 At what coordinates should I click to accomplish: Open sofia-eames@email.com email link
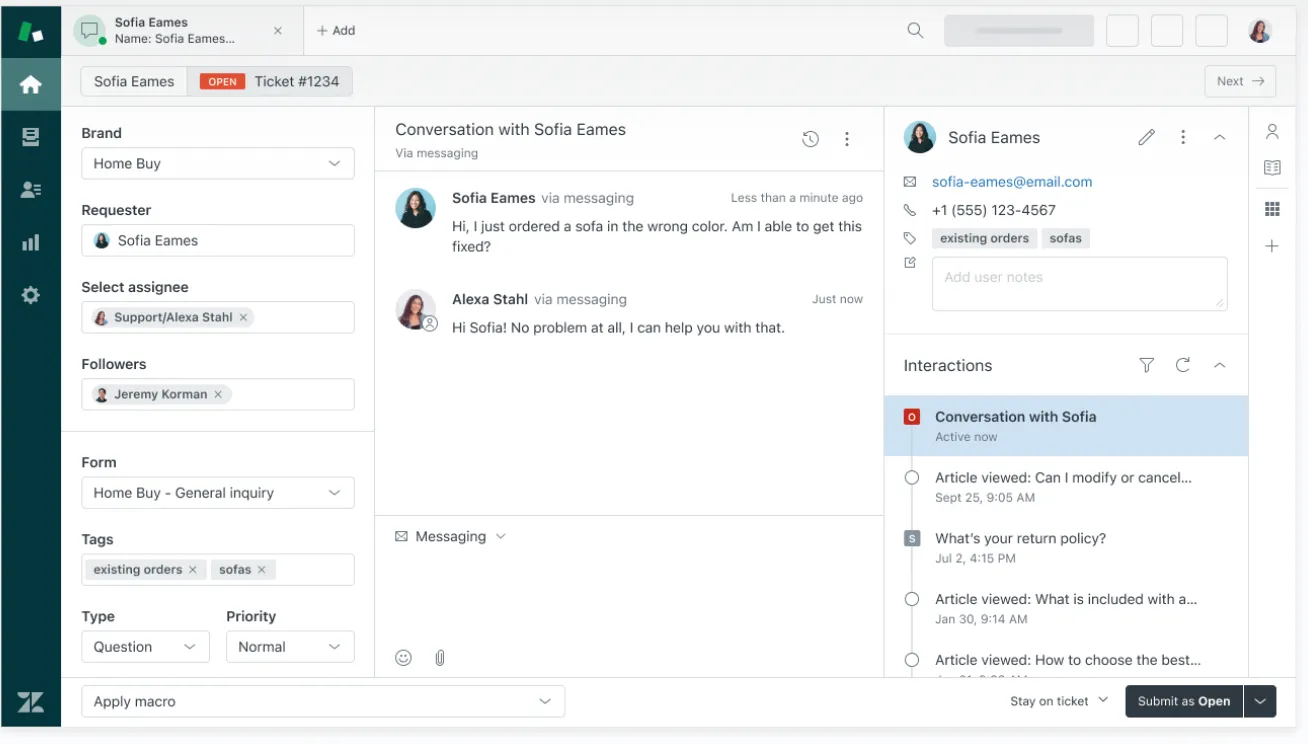pyautogui.click(x=1012, y=182)
